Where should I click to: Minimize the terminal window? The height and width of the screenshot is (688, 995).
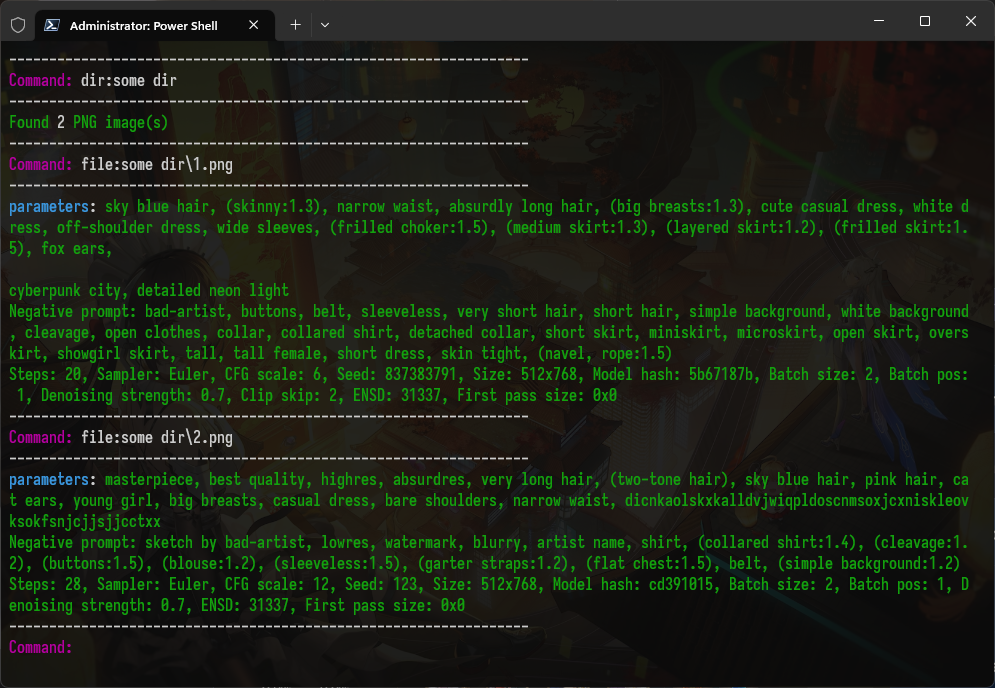[x=879, y=21]
